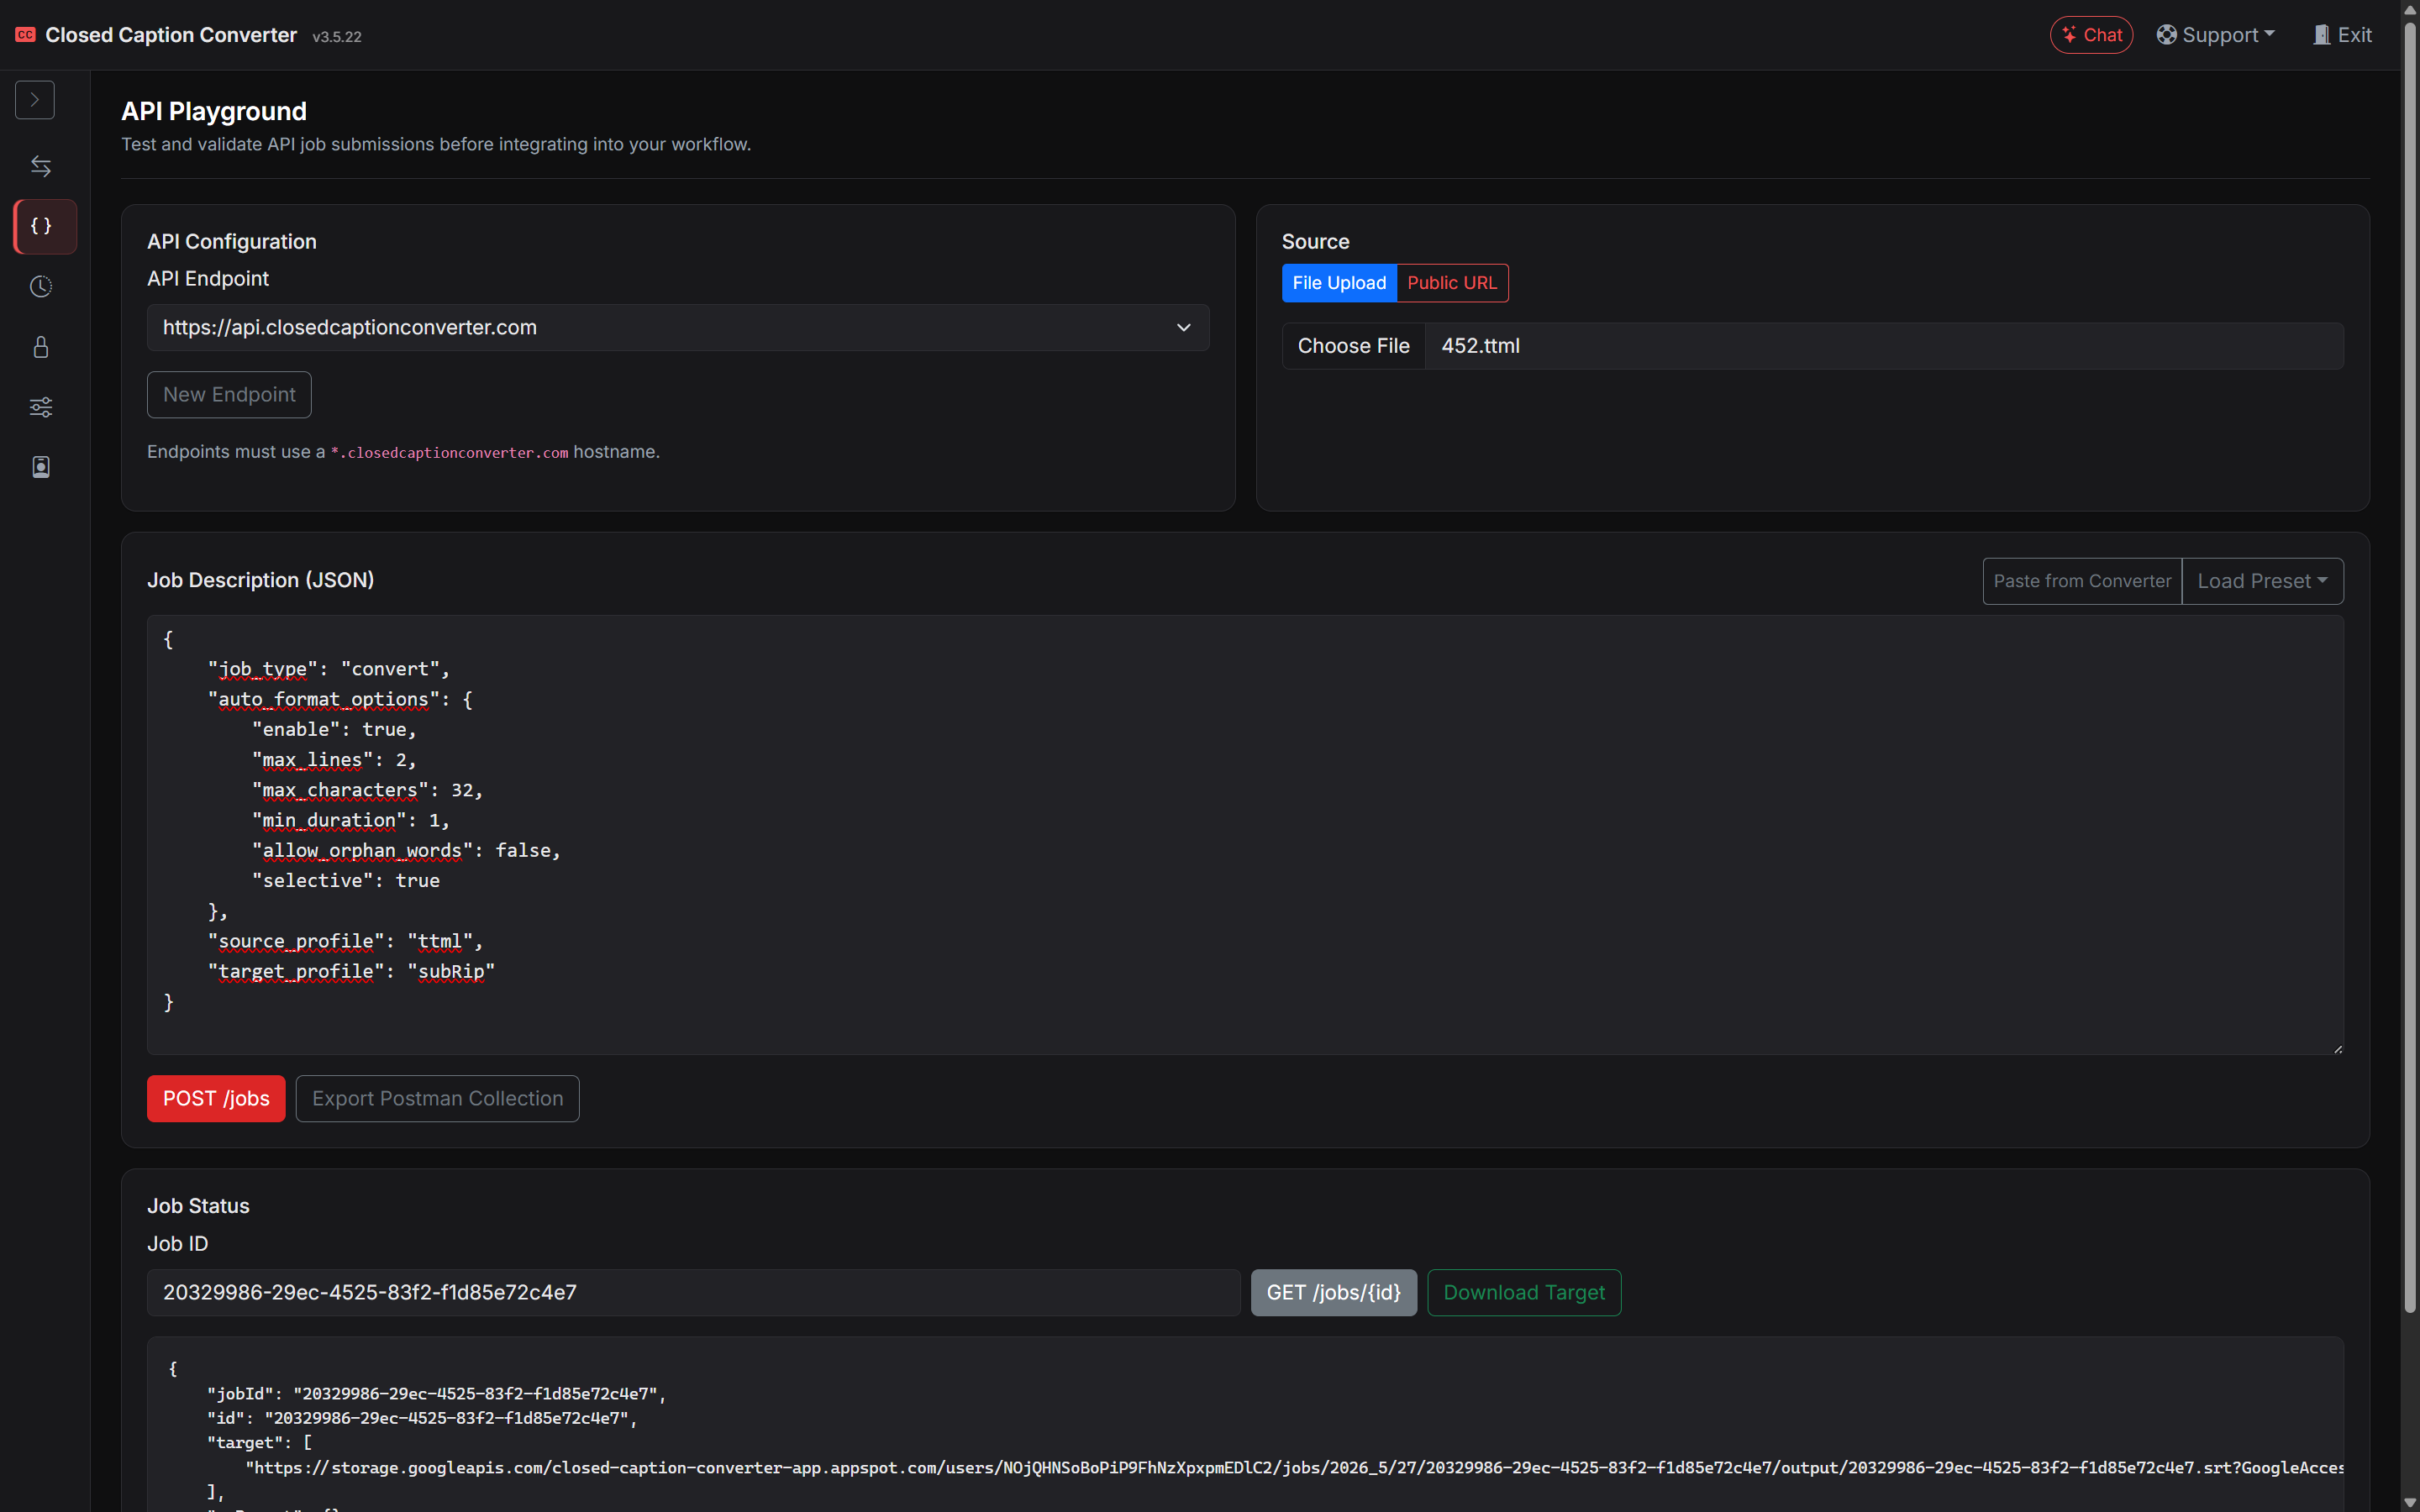Click the "jobId" line in response
Image resolution: width=2420 pixels, height=1512 pixels.
tap(437, 1394)
